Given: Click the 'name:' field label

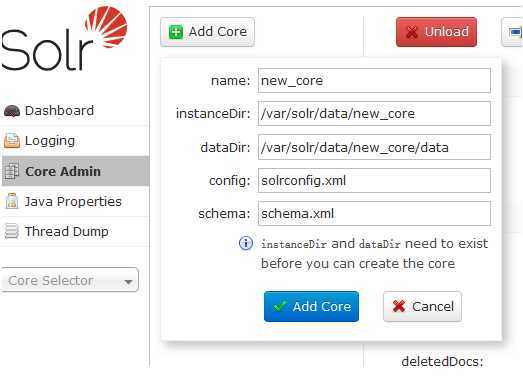Looking at the screenshot, I should pyautogui.click(x=230, y=81).
